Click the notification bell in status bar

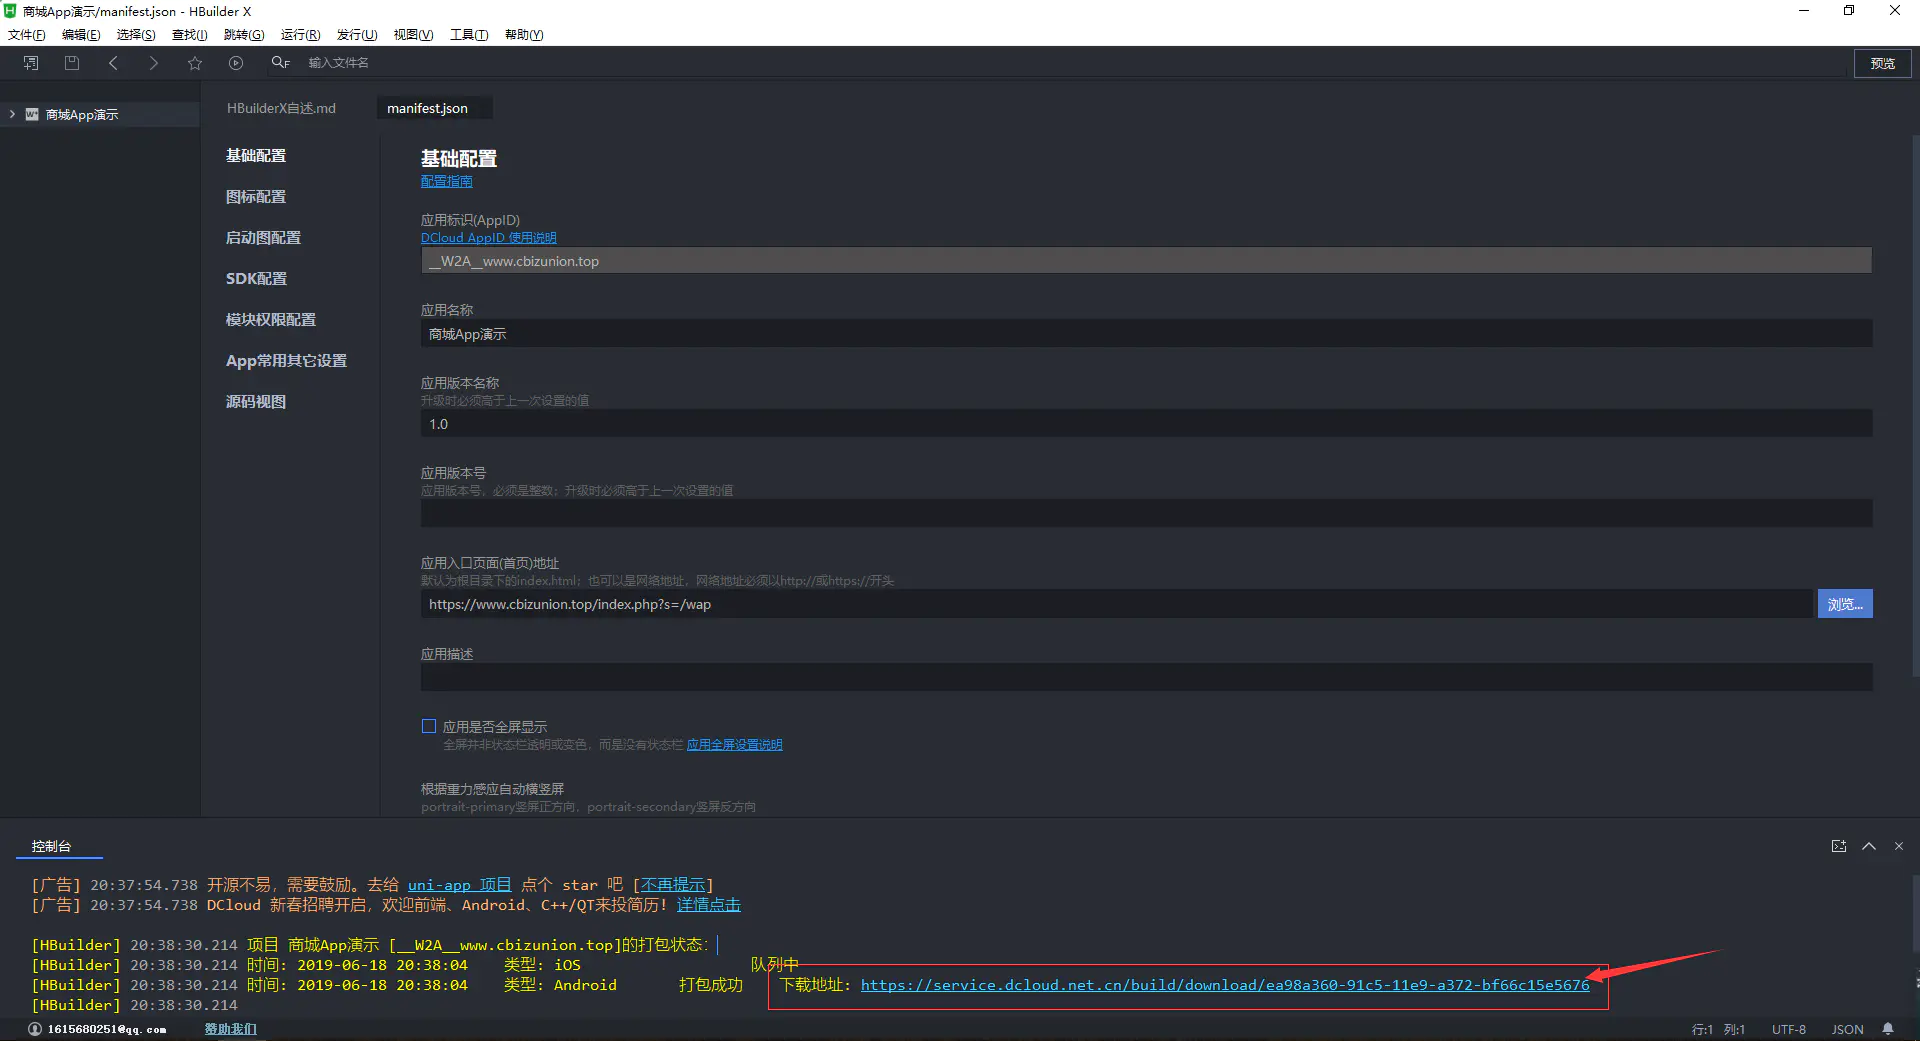click(1888, 1029)
